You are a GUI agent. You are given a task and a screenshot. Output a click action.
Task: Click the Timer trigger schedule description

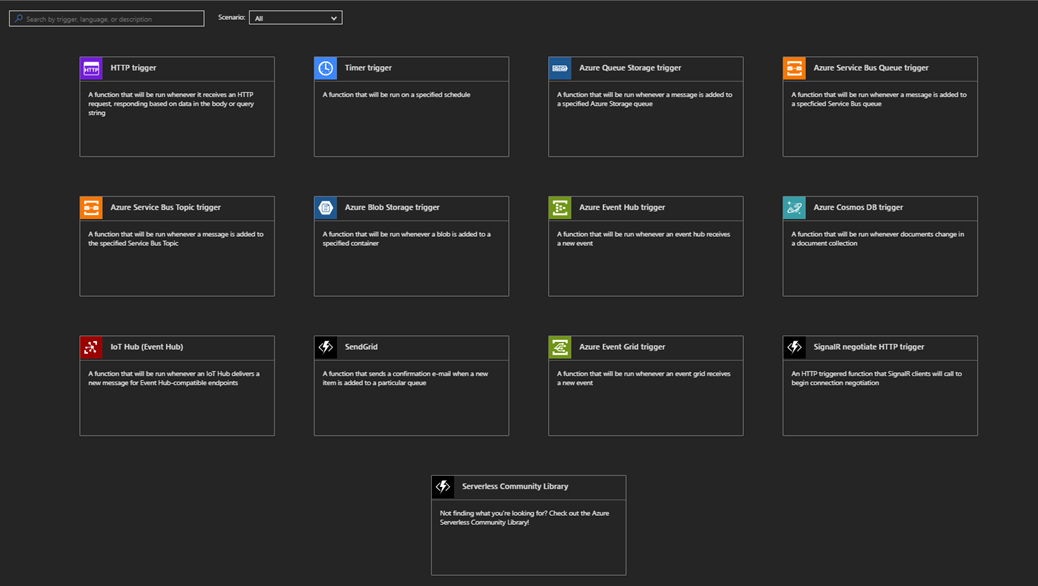pyautogui.click(x=397, y=95)
